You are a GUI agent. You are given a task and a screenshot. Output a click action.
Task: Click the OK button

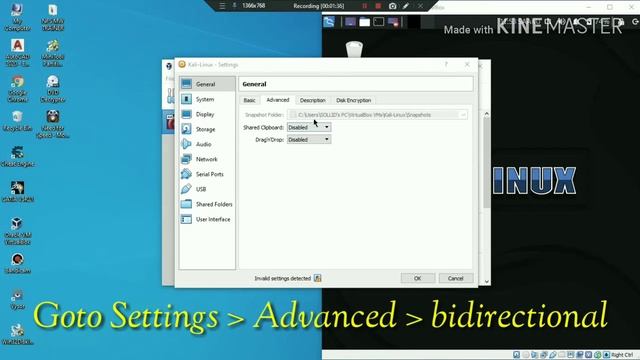418,278
